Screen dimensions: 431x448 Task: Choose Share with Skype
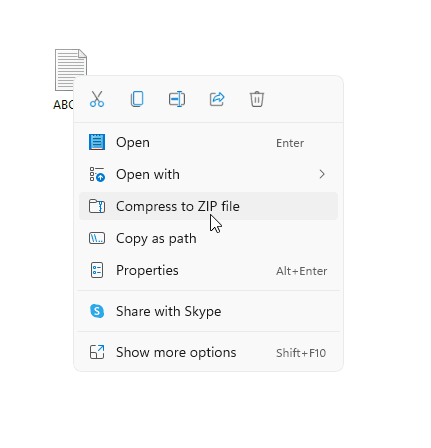[x=208, y=311]
